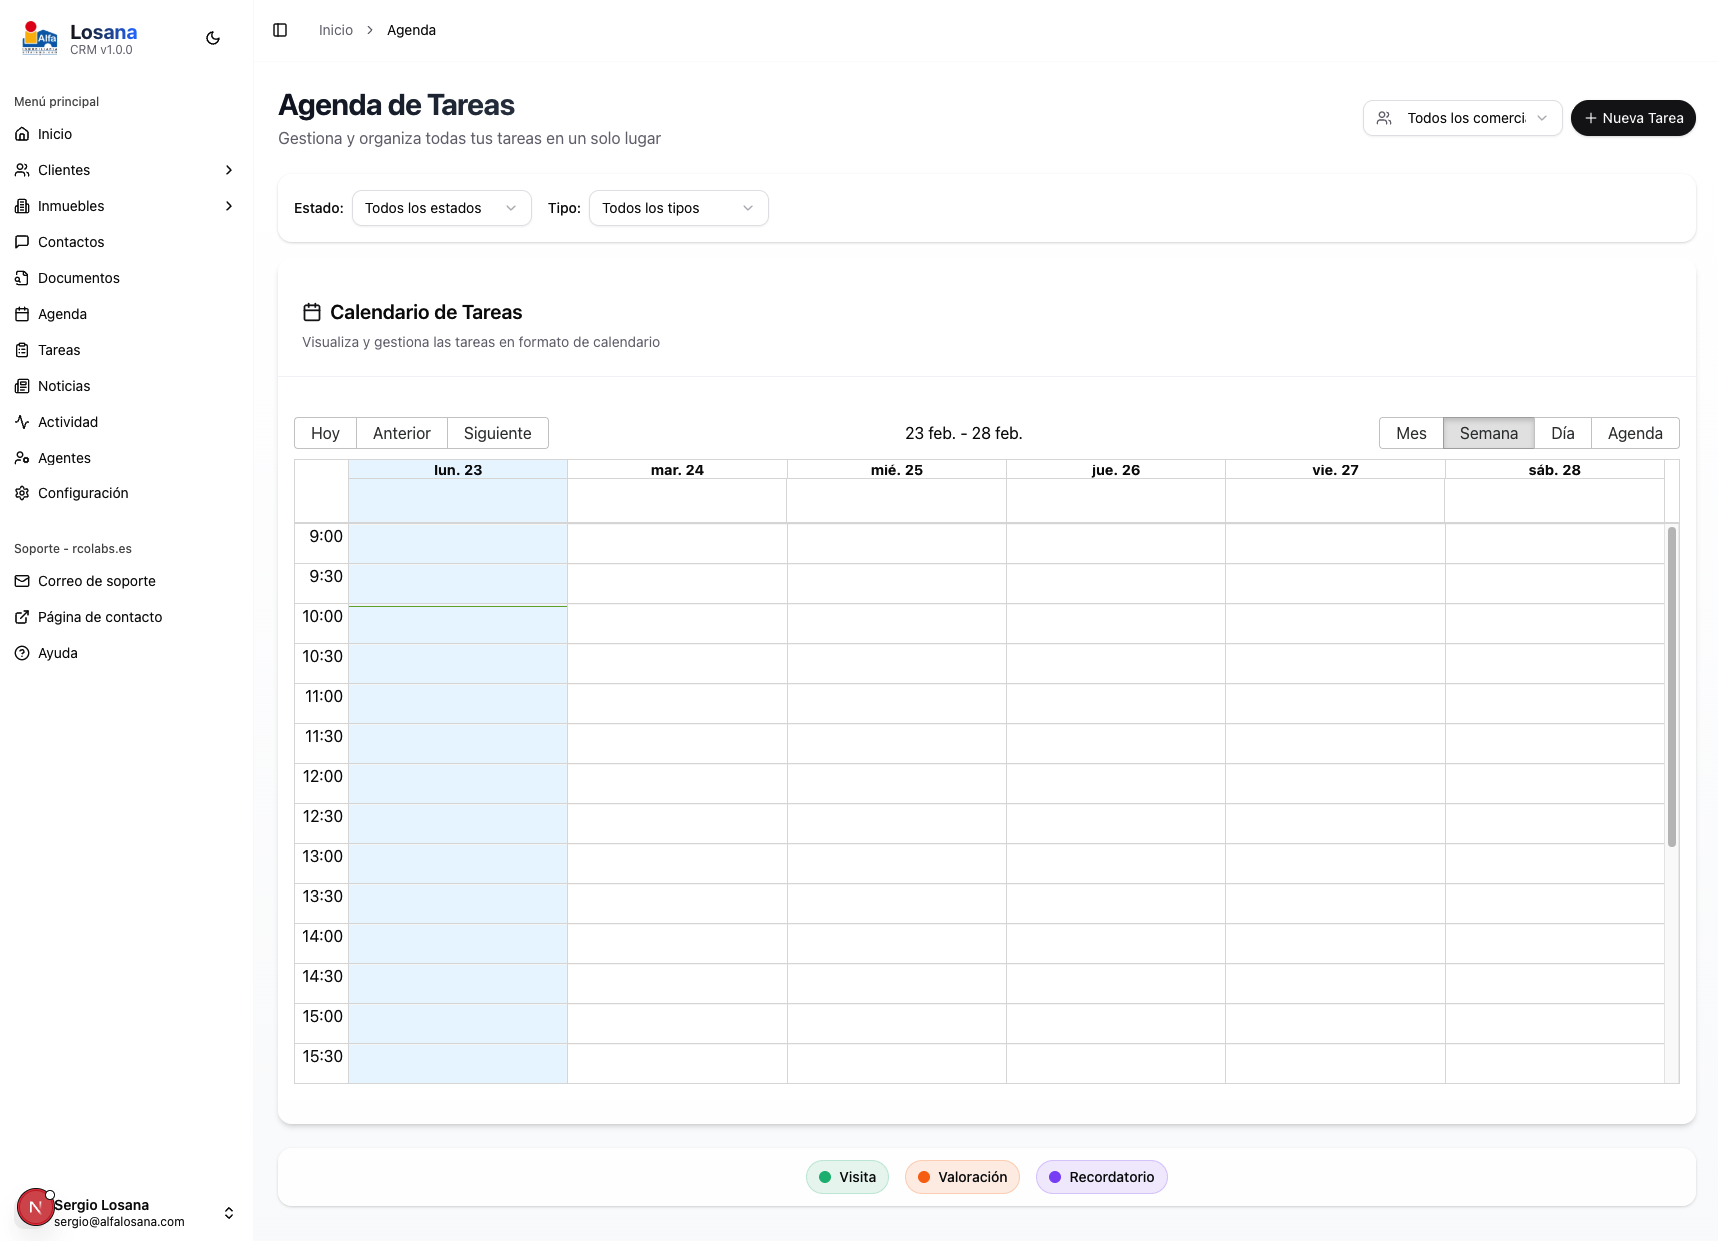Toggle dark mode moon icon
The width and height of the screenshot is (1718, 1241).
point(213,38)
